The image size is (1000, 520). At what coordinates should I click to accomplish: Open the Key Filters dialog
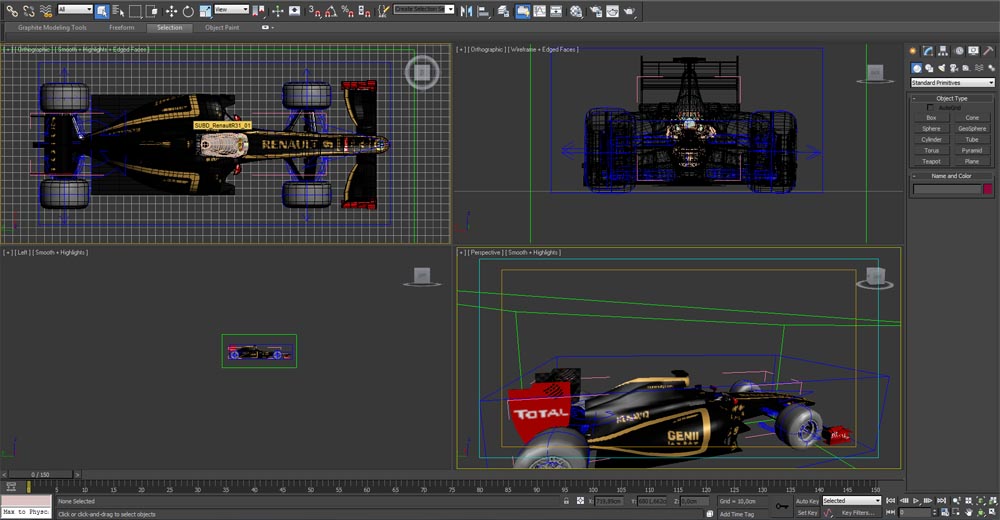click(x=858, y=512)
